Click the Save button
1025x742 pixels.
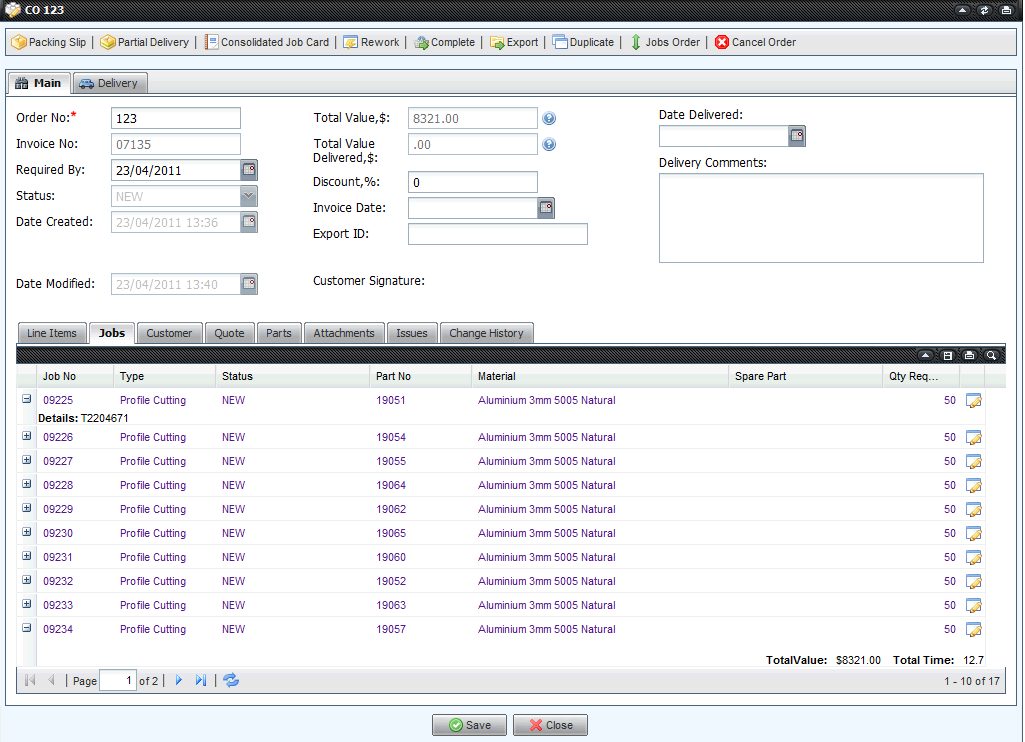point(469,725)
